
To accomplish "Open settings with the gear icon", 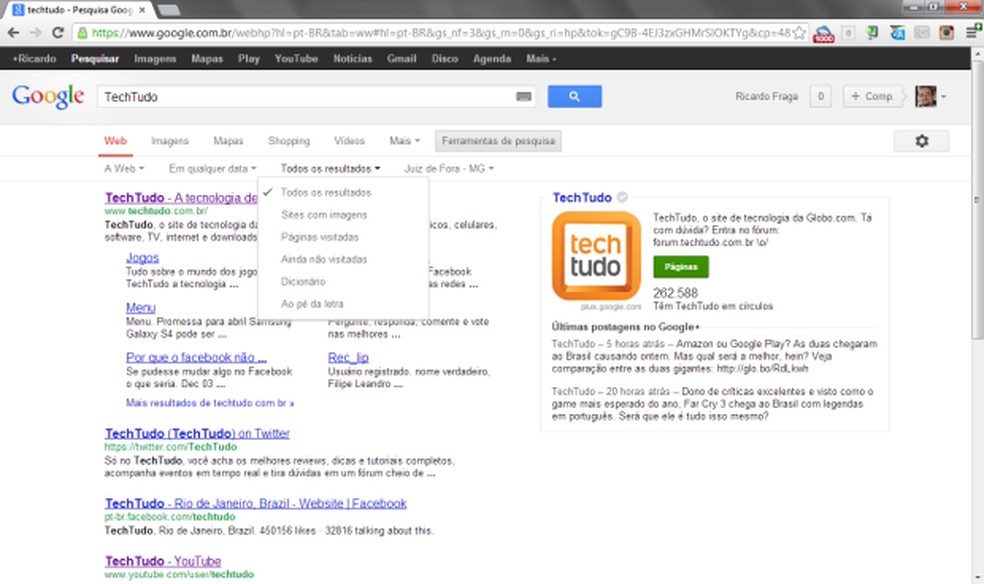I will coord(921,141).
